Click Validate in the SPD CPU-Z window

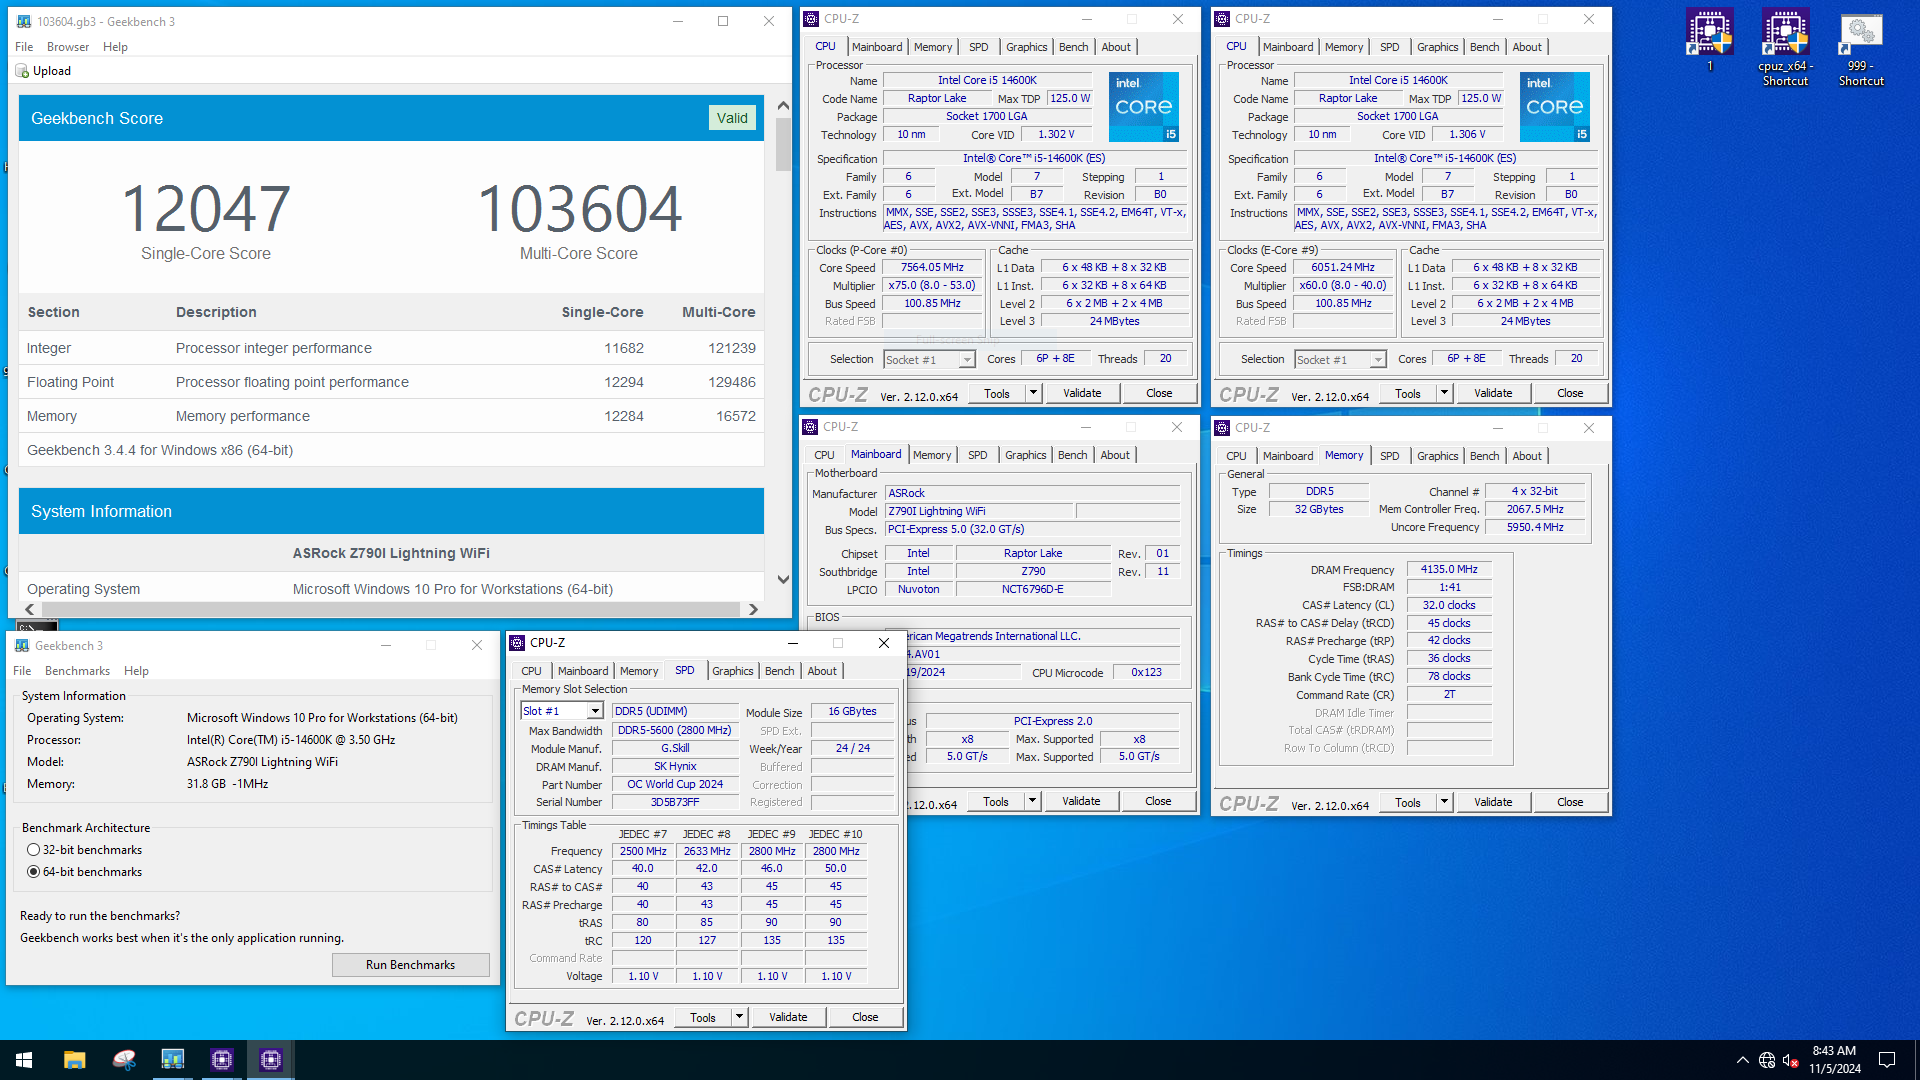(x=788, y=1017)
